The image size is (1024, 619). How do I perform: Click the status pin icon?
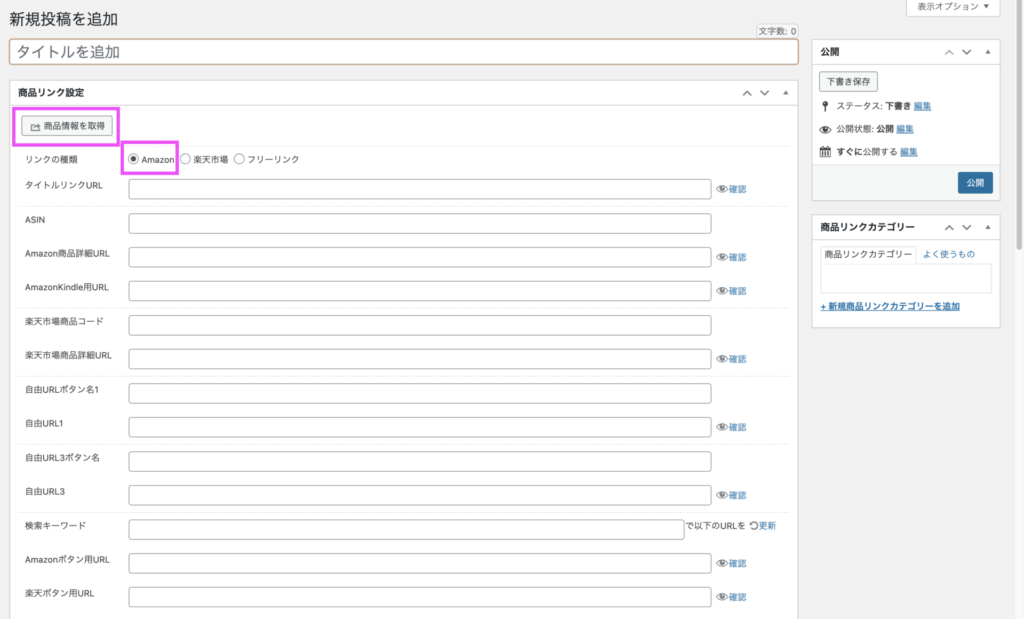click(x=825, y=106)
